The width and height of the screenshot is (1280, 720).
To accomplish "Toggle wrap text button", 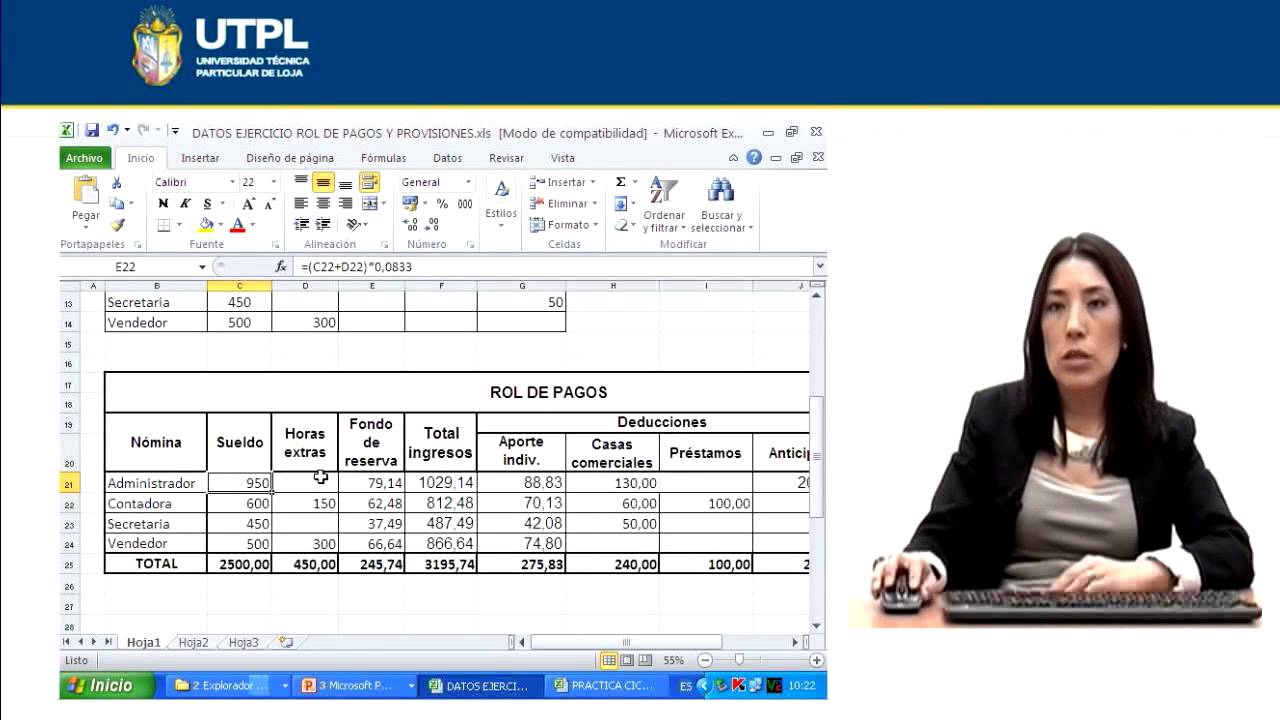I will 369,182.
